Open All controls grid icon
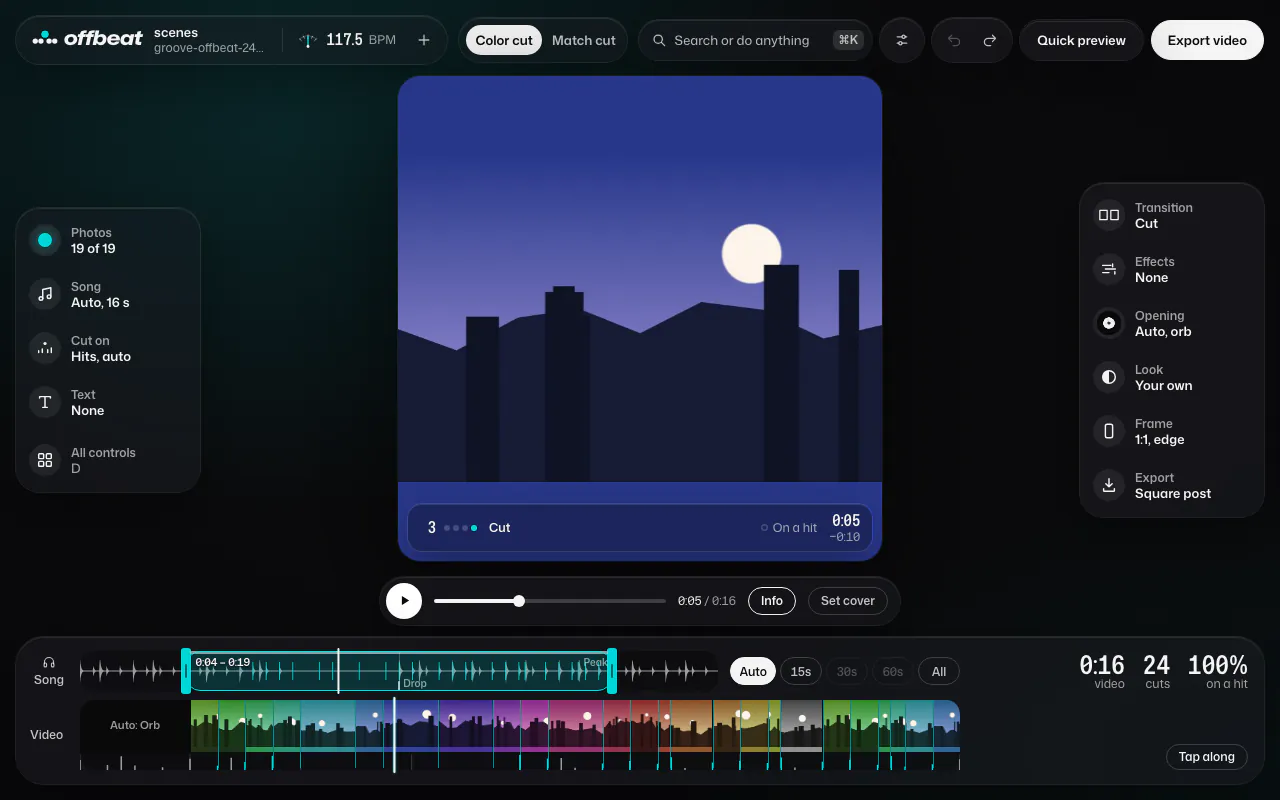This screenshot has height=800, width=1280. click(x=45, y=460)
